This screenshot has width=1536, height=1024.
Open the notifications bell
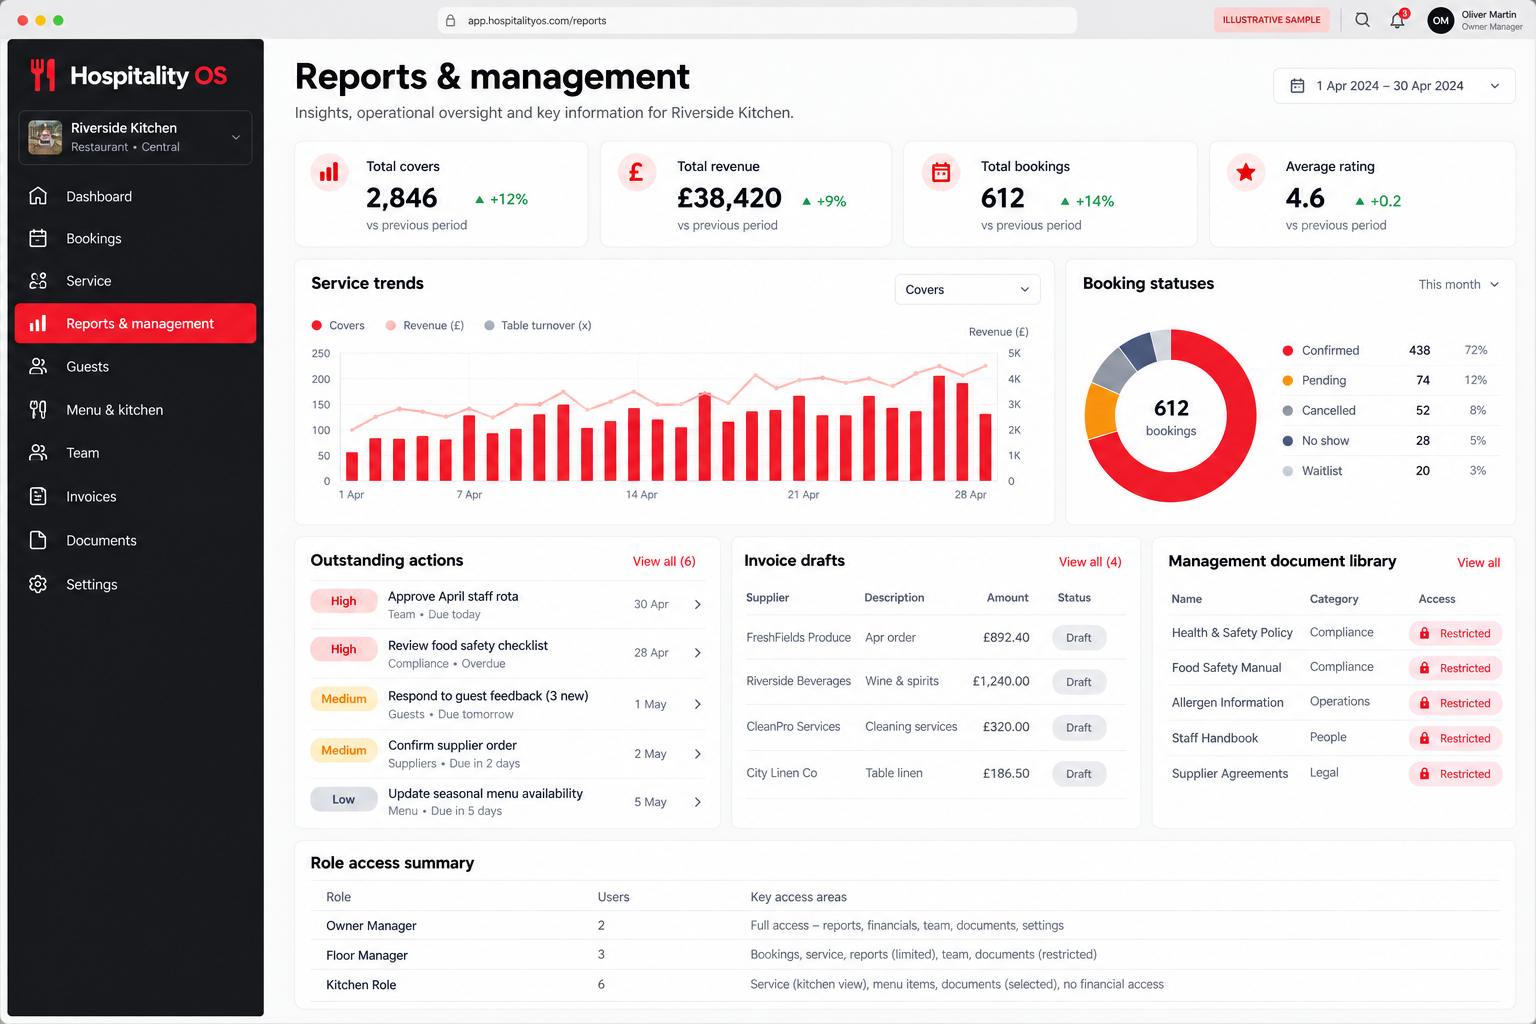(x=1397, y=20)
